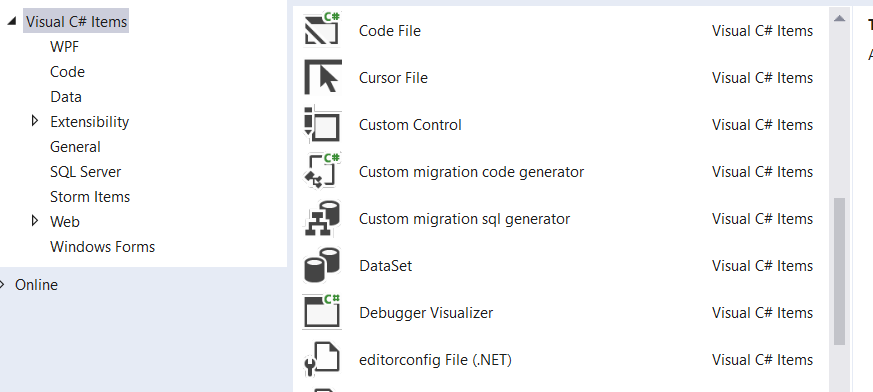Expand the Online category
The height and width of the screenshot is (392, 873).
coord(2,285)
